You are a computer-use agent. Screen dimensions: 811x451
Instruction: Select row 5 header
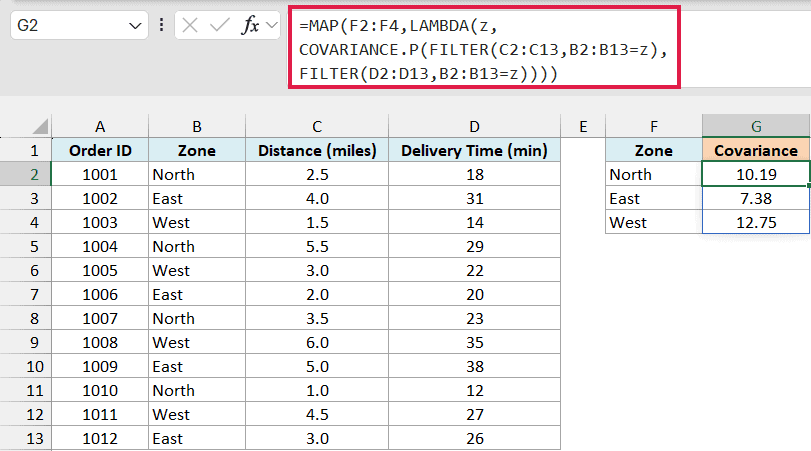[x=25, y=246]
